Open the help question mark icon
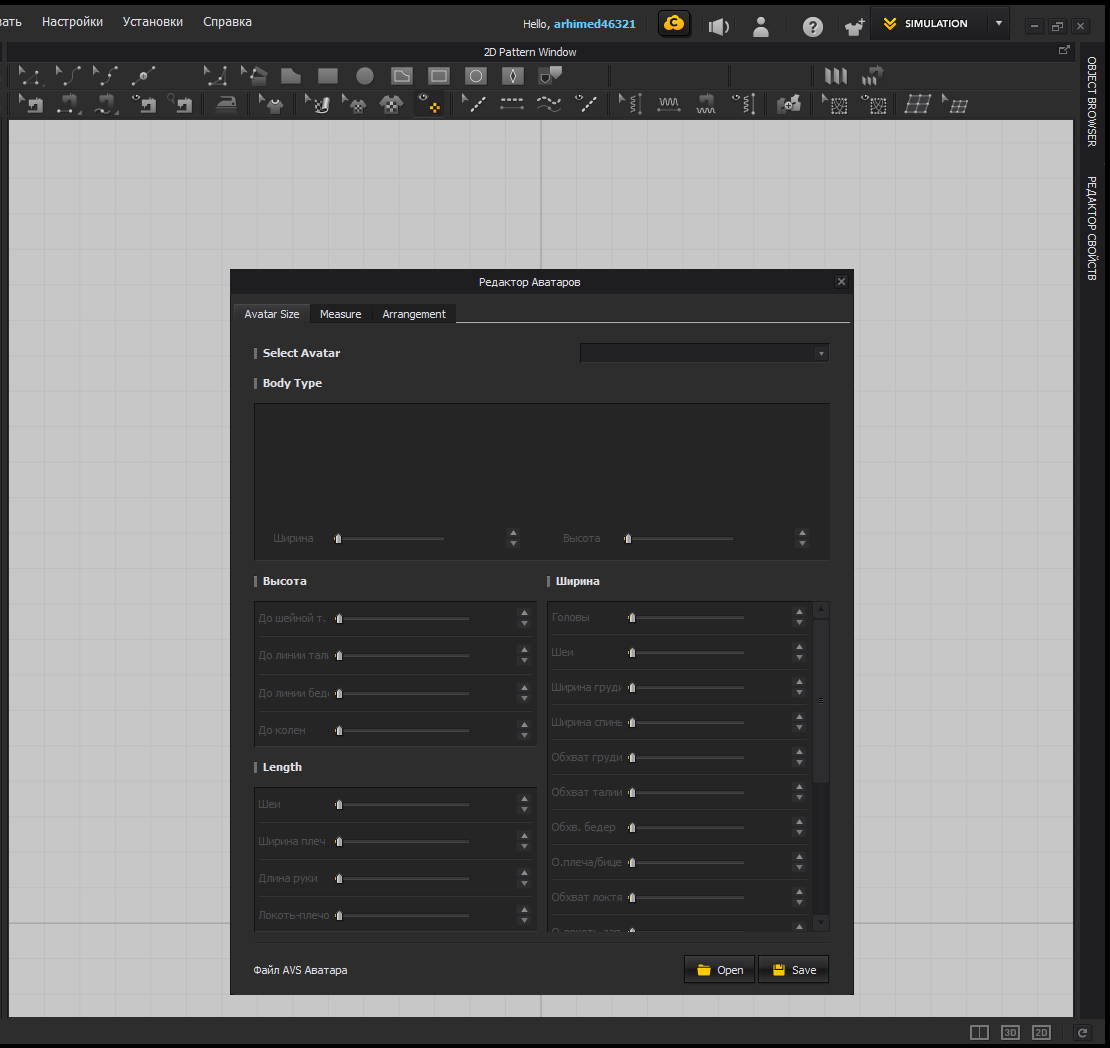The image size is (1110, 1048). (x=812, y=26)
